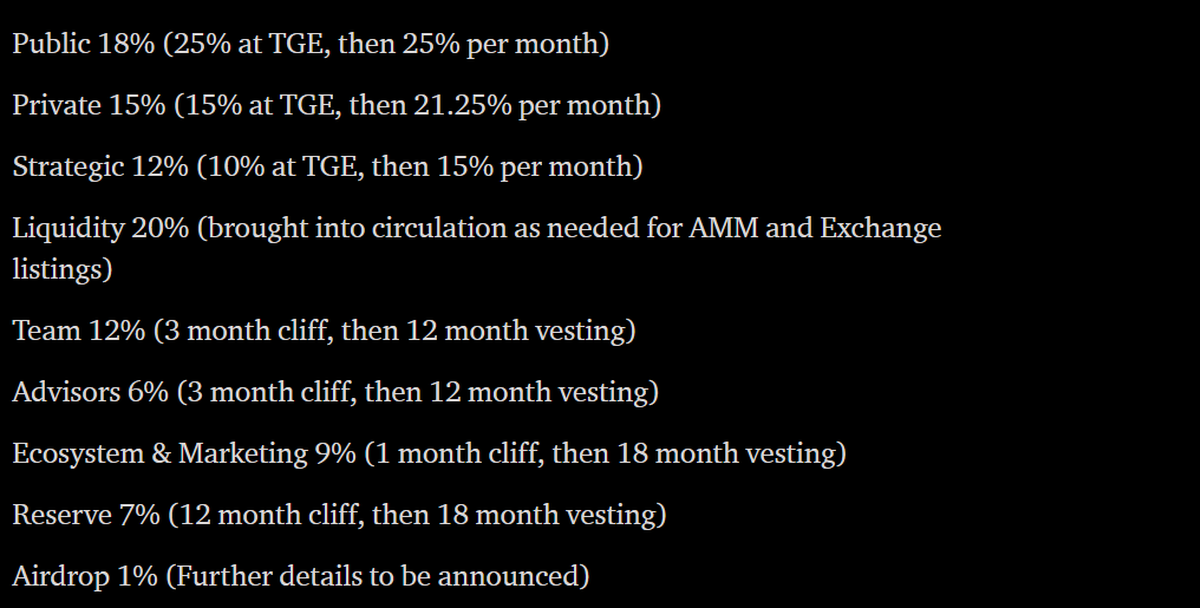Click the wrapped word "listings)"
This screenshot has height=608, width=1200.
click(62, 270)
